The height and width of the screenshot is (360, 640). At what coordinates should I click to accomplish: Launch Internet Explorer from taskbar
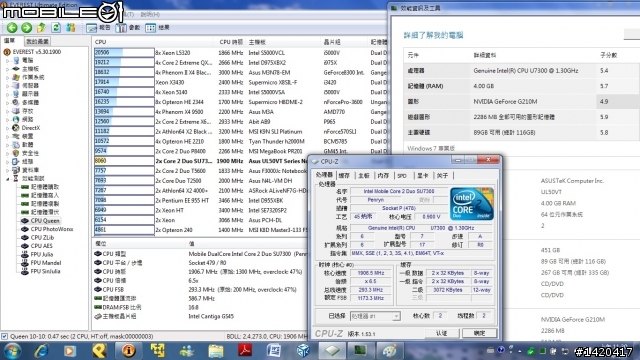[41, 351]
